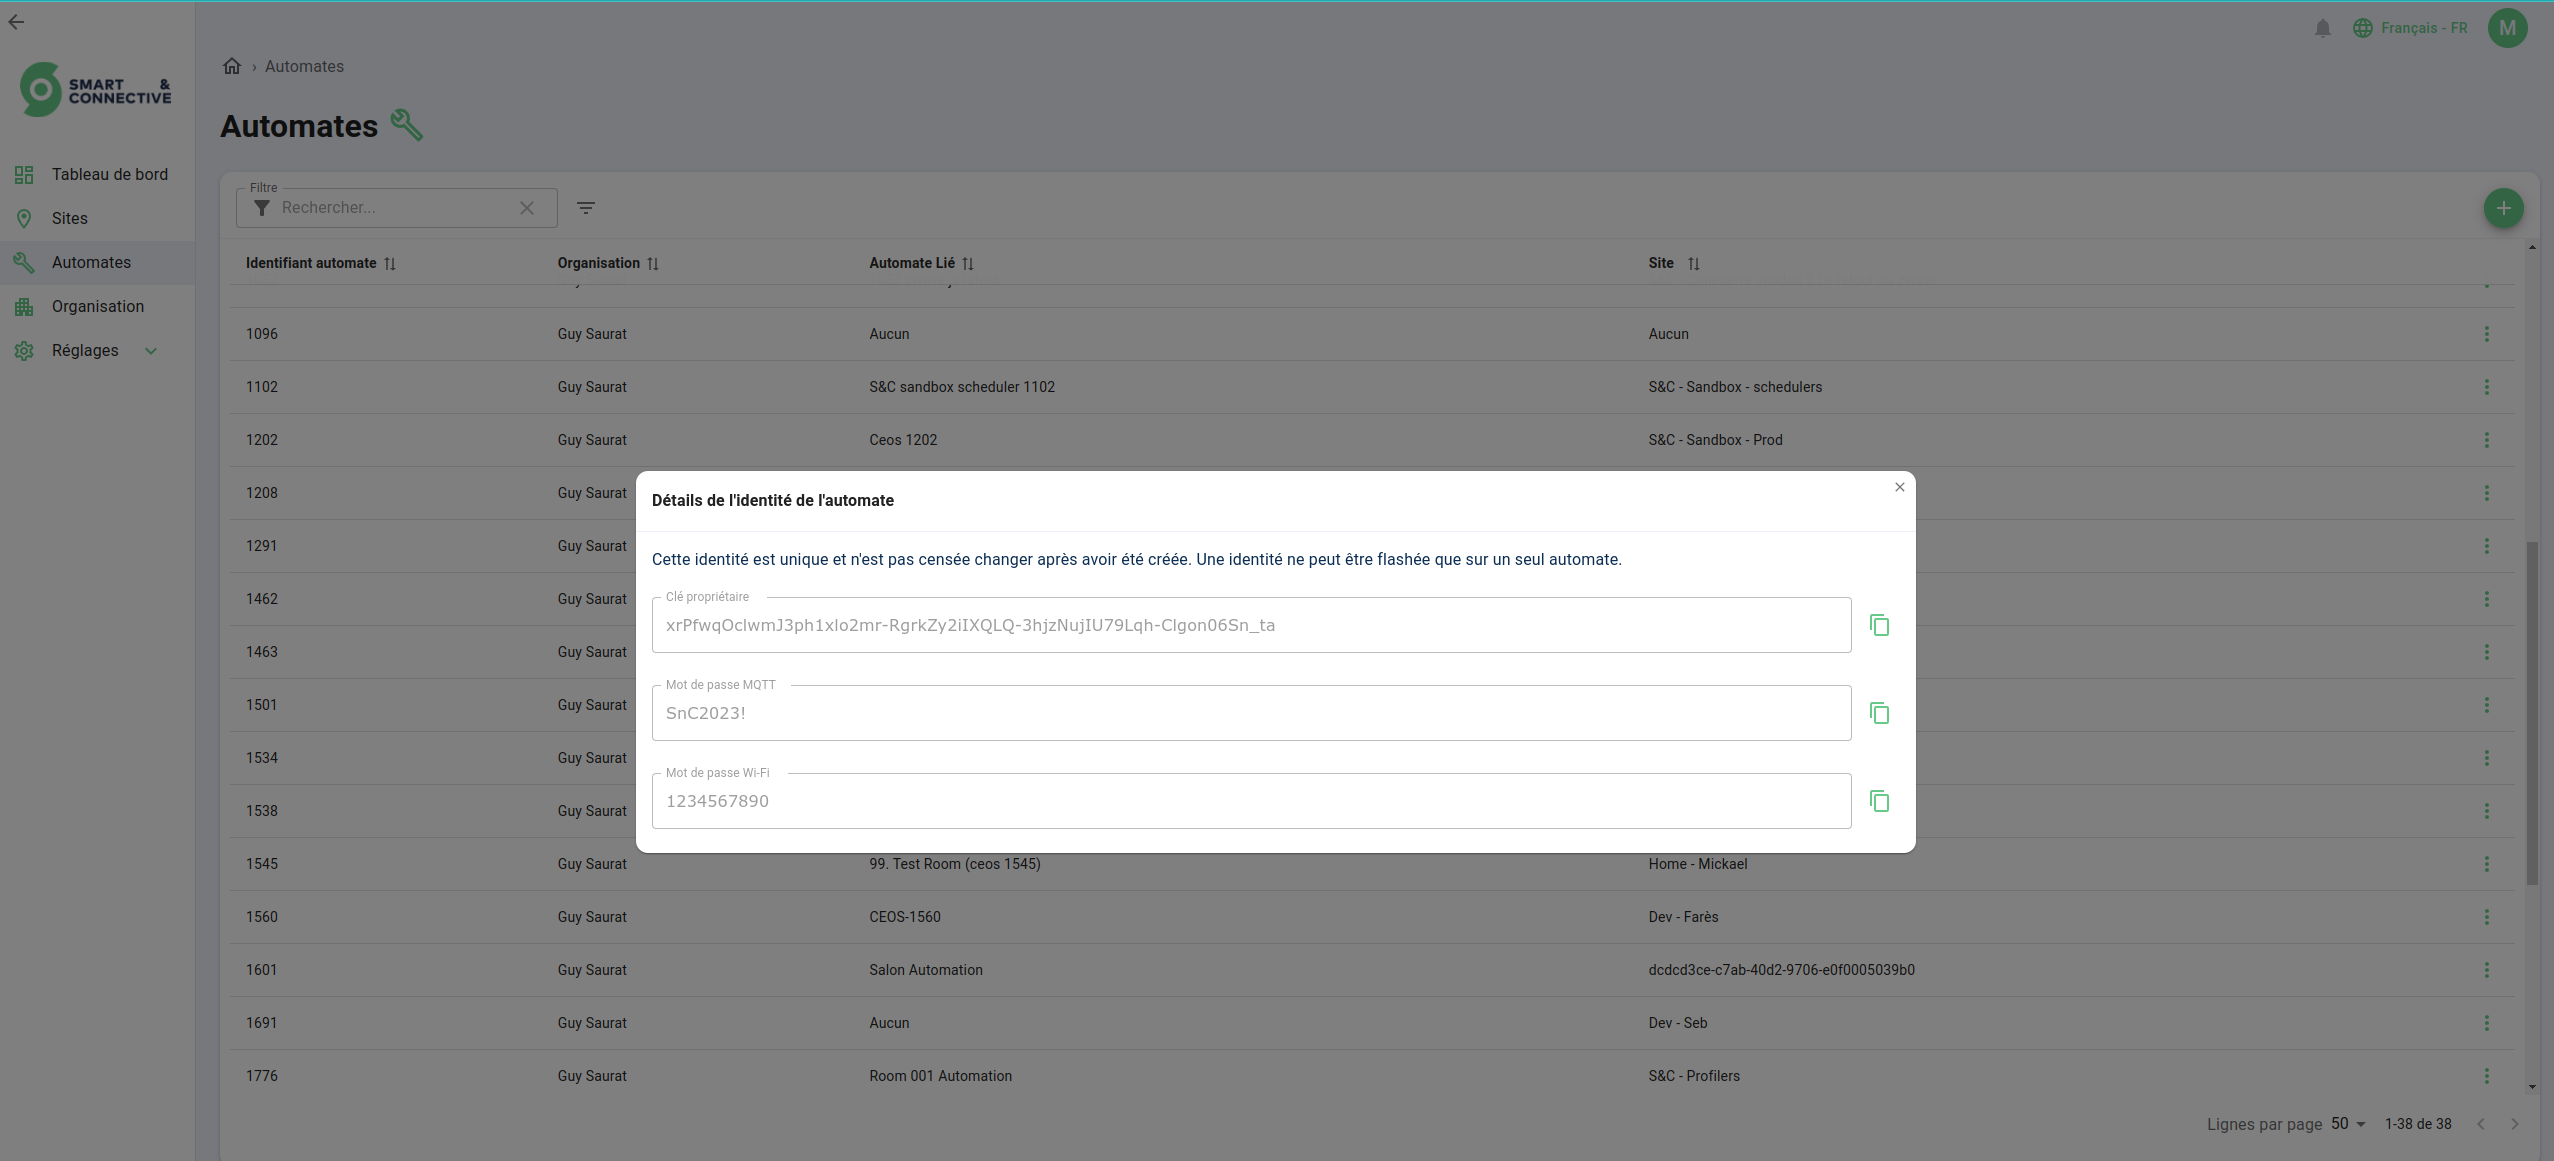Screen dimensions: 2554x1161
Task: Go to home via breadcrumb icon
Action: click(x=232, y=66)
